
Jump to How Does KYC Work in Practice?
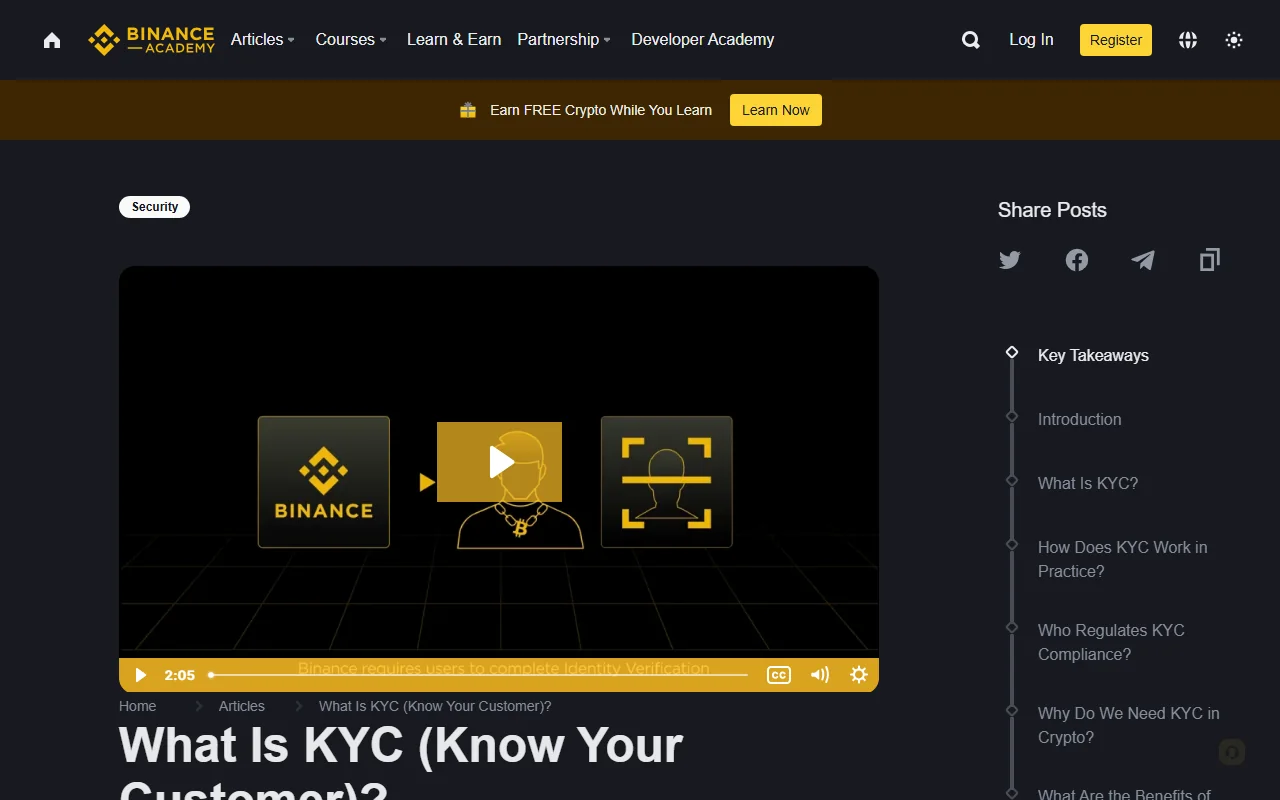click(1123, 559)
